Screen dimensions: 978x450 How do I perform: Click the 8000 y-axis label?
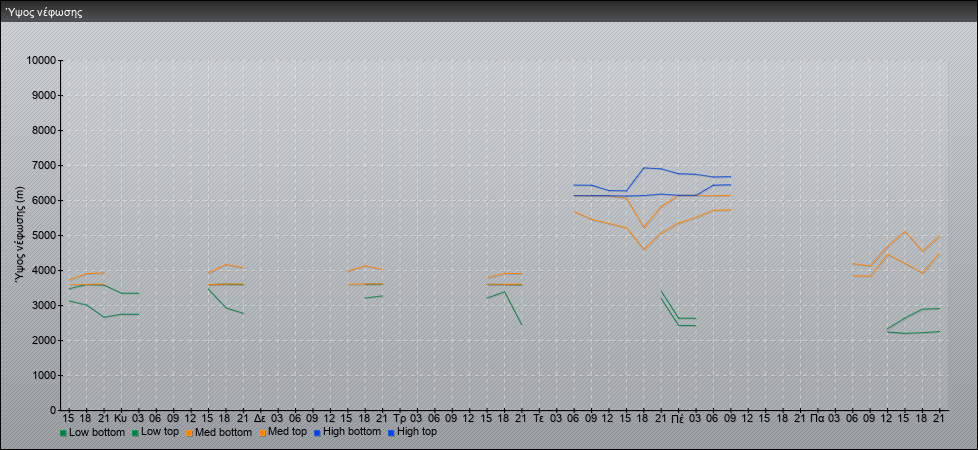tap(44, 130)
